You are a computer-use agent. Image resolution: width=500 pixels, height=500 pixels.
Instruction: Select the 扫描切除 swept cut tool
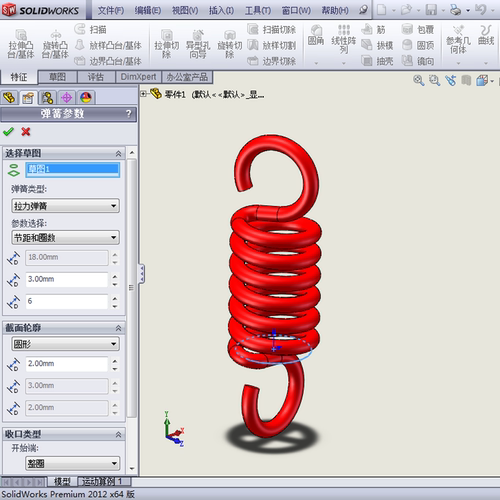pos(272,29)
